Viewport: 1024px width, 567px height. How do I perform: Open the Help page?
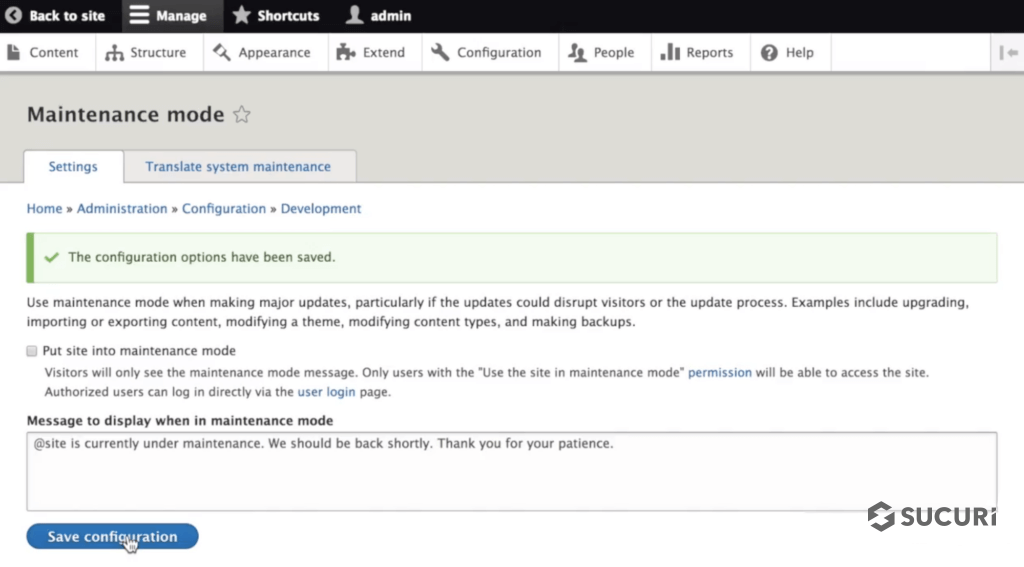pos(788,53)
